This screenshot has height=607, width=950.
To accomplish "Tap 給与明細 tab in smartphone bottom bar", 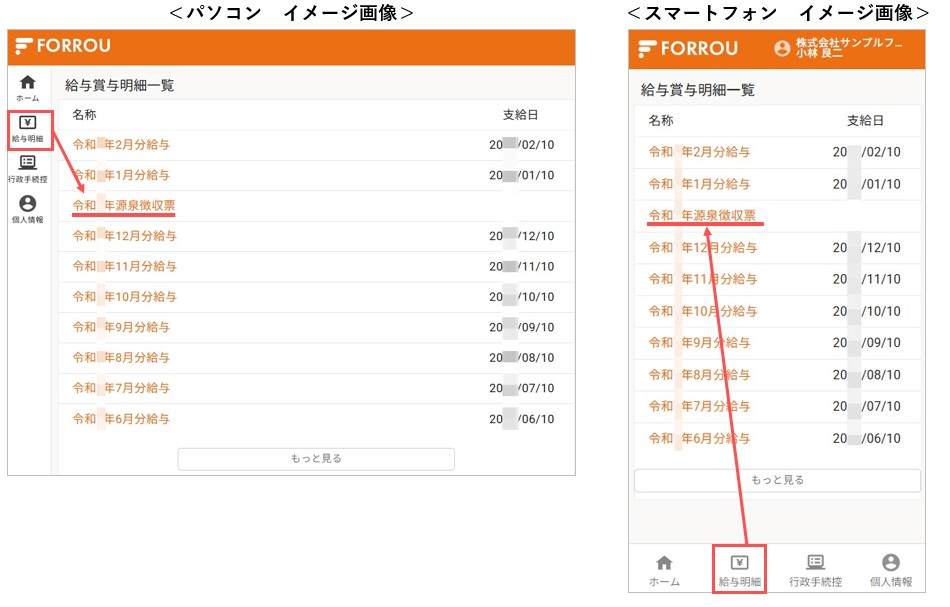I will (739, 571).
